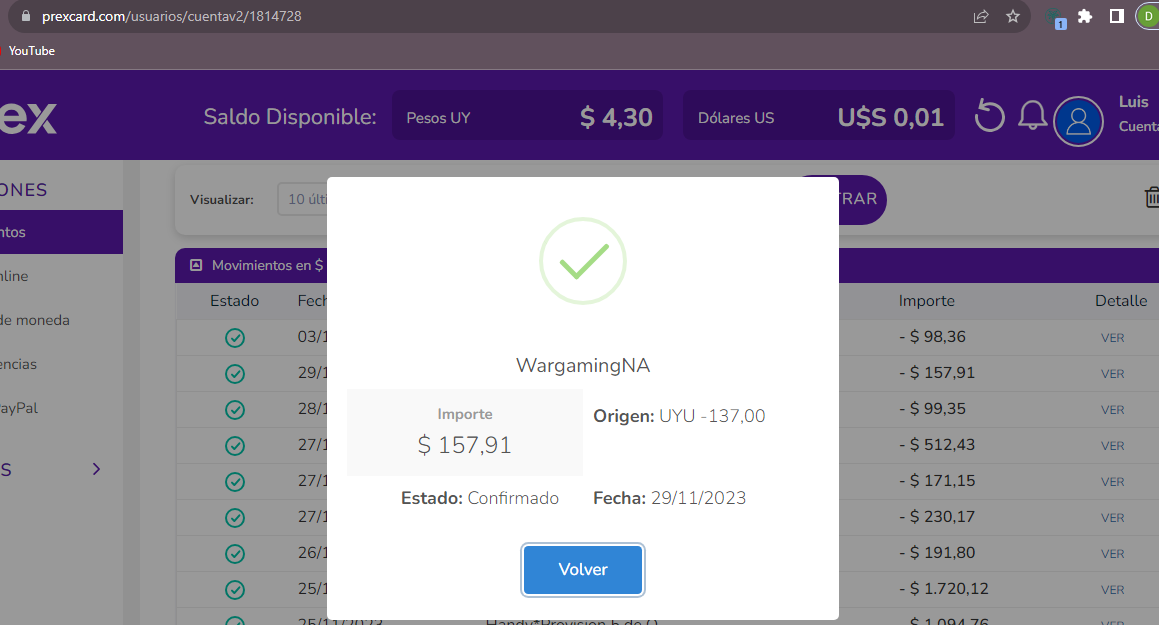Image resolution: width=1159 pixels, height=625 pixels.
Task: Bookmark page with the star icon
Action: point(1013,16)
